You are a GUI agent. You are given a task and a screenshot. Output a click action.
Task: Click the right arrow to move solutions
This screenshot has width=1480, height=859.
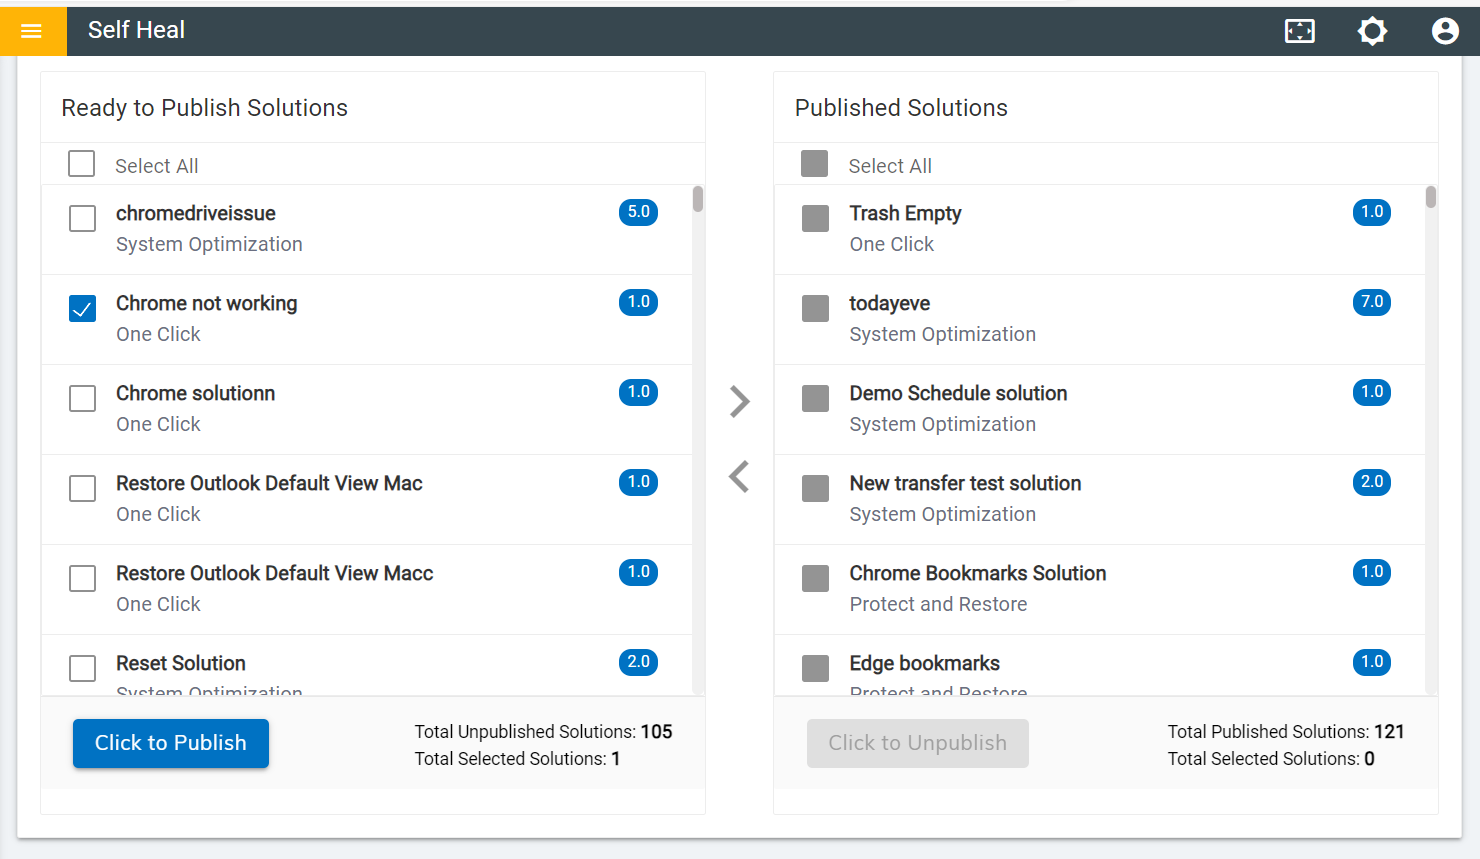[739, 402]
